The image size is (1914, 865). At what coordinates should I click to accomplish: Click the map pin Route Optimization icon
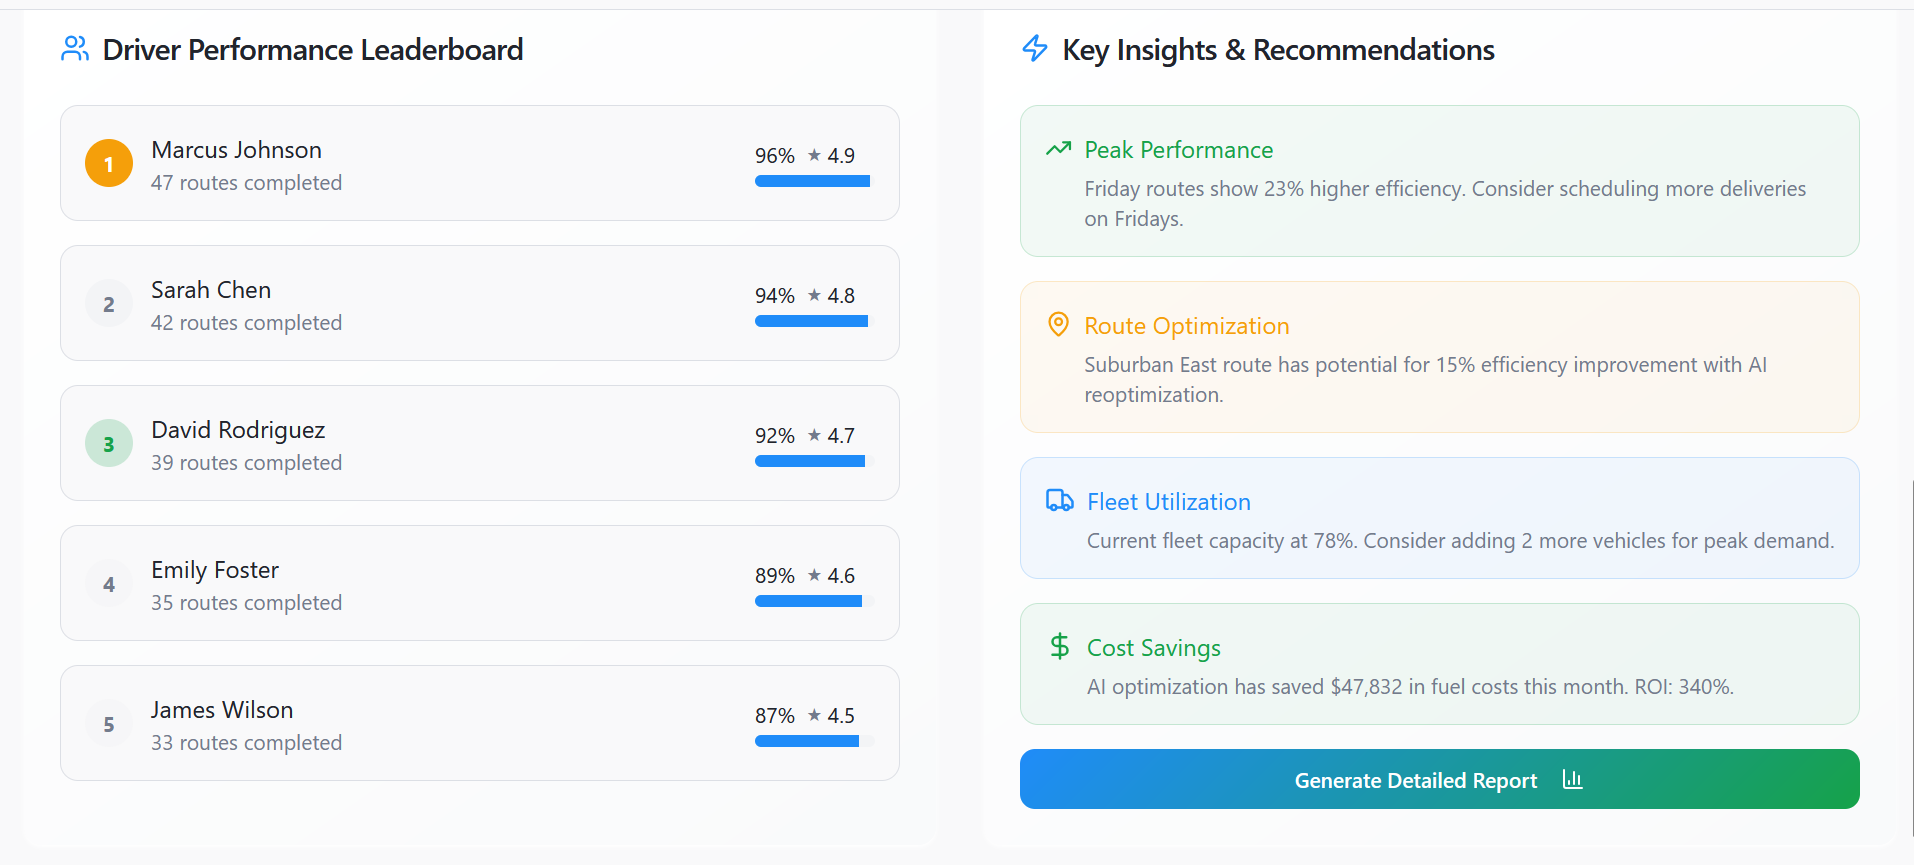(1058, 324)
